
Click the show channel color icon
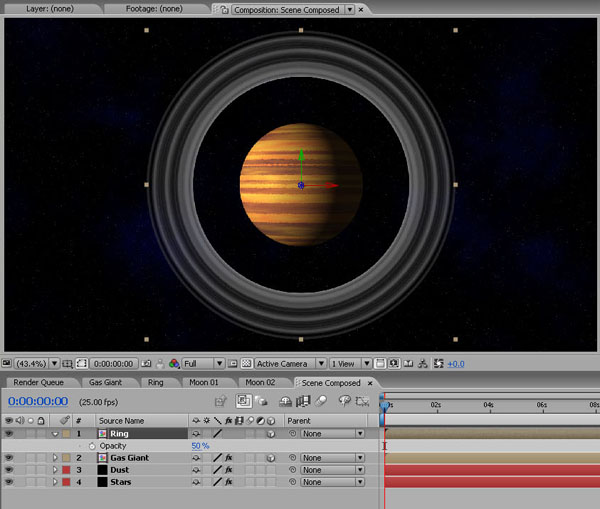click(x=174, y=364)
